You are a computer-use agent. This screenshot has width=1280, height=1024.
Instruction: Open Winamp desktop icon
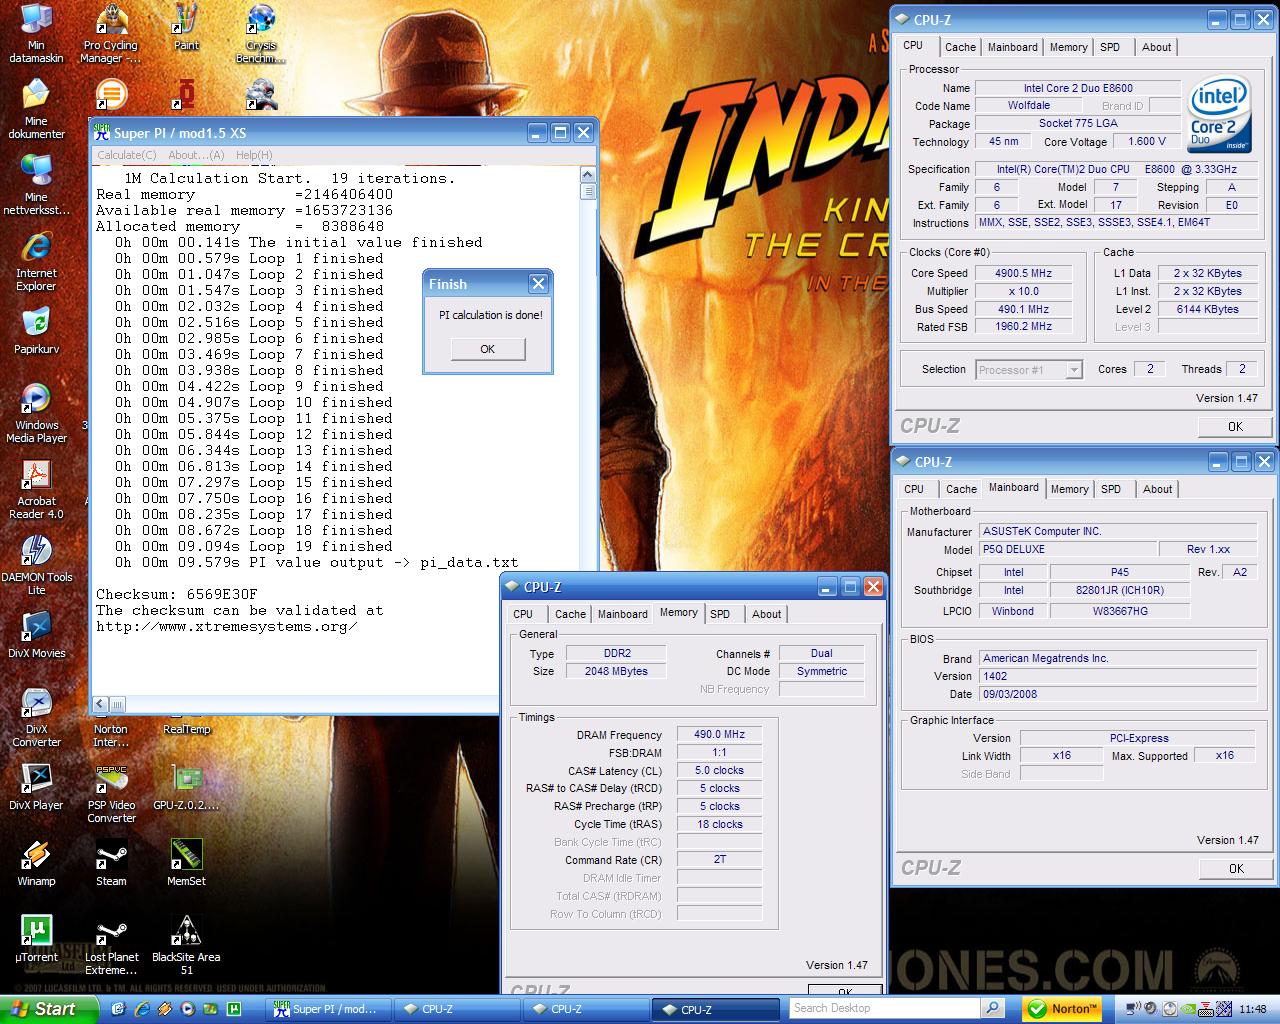point(36,864)
